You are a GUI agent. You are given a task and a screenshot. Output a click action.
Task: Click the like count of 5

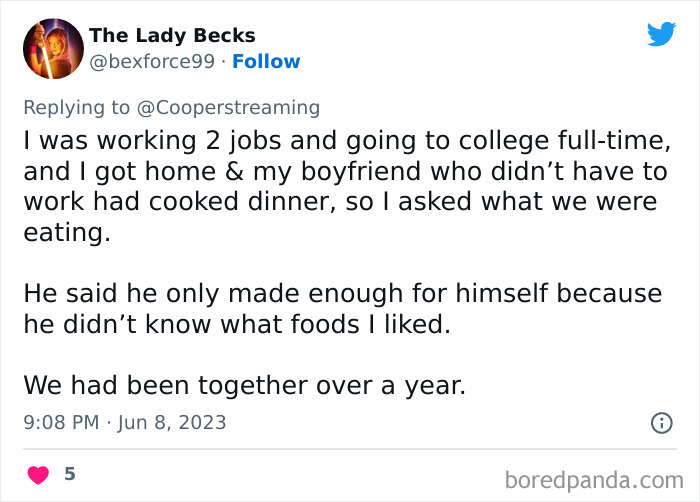tap(70, 474)
